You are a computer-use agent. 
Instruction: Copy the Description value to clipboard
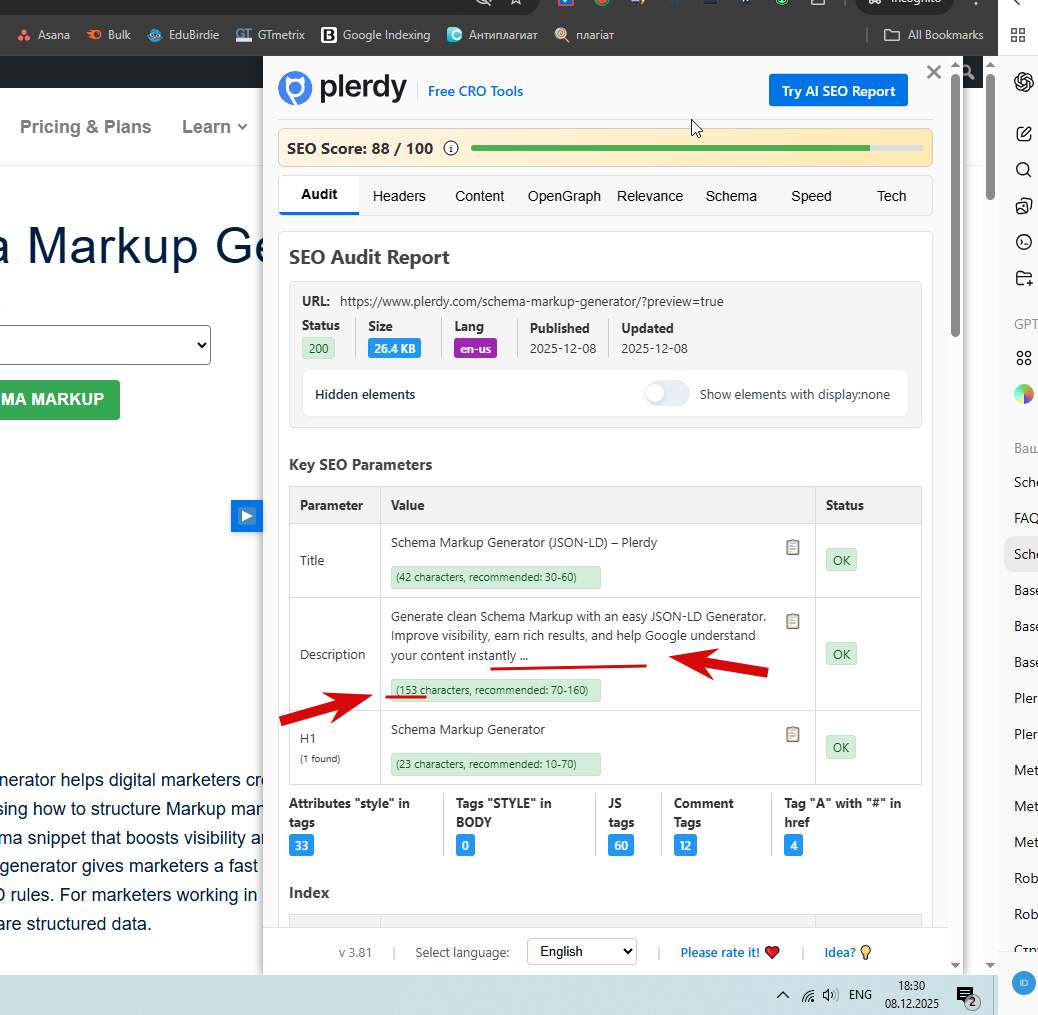[792, 621]
